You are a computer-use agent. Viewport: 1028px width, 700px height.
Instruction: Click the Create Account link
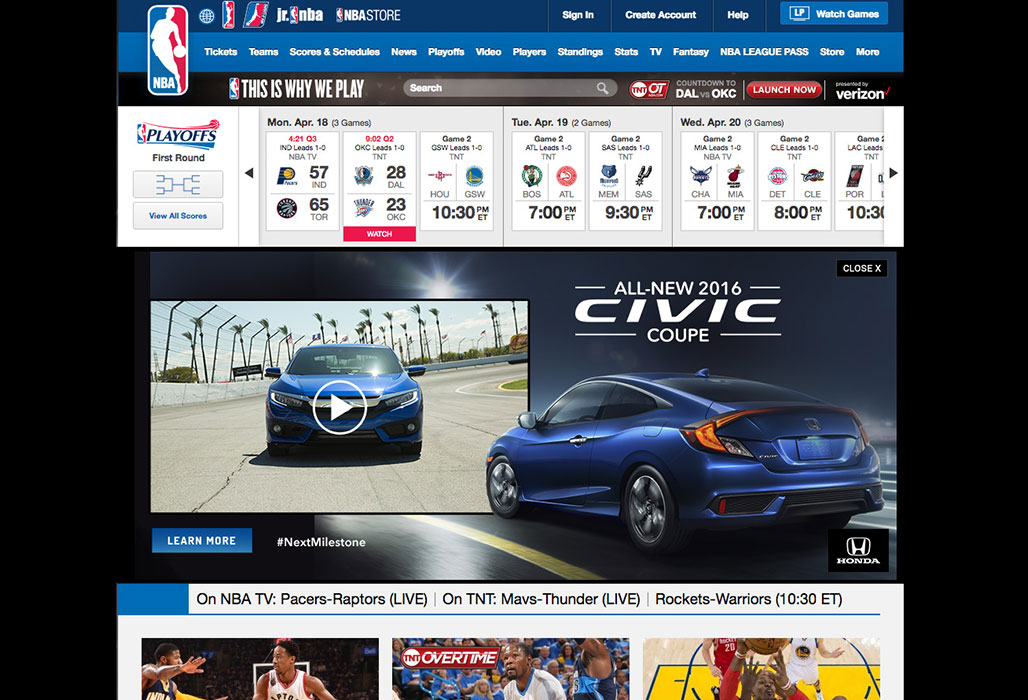(660, 15)
